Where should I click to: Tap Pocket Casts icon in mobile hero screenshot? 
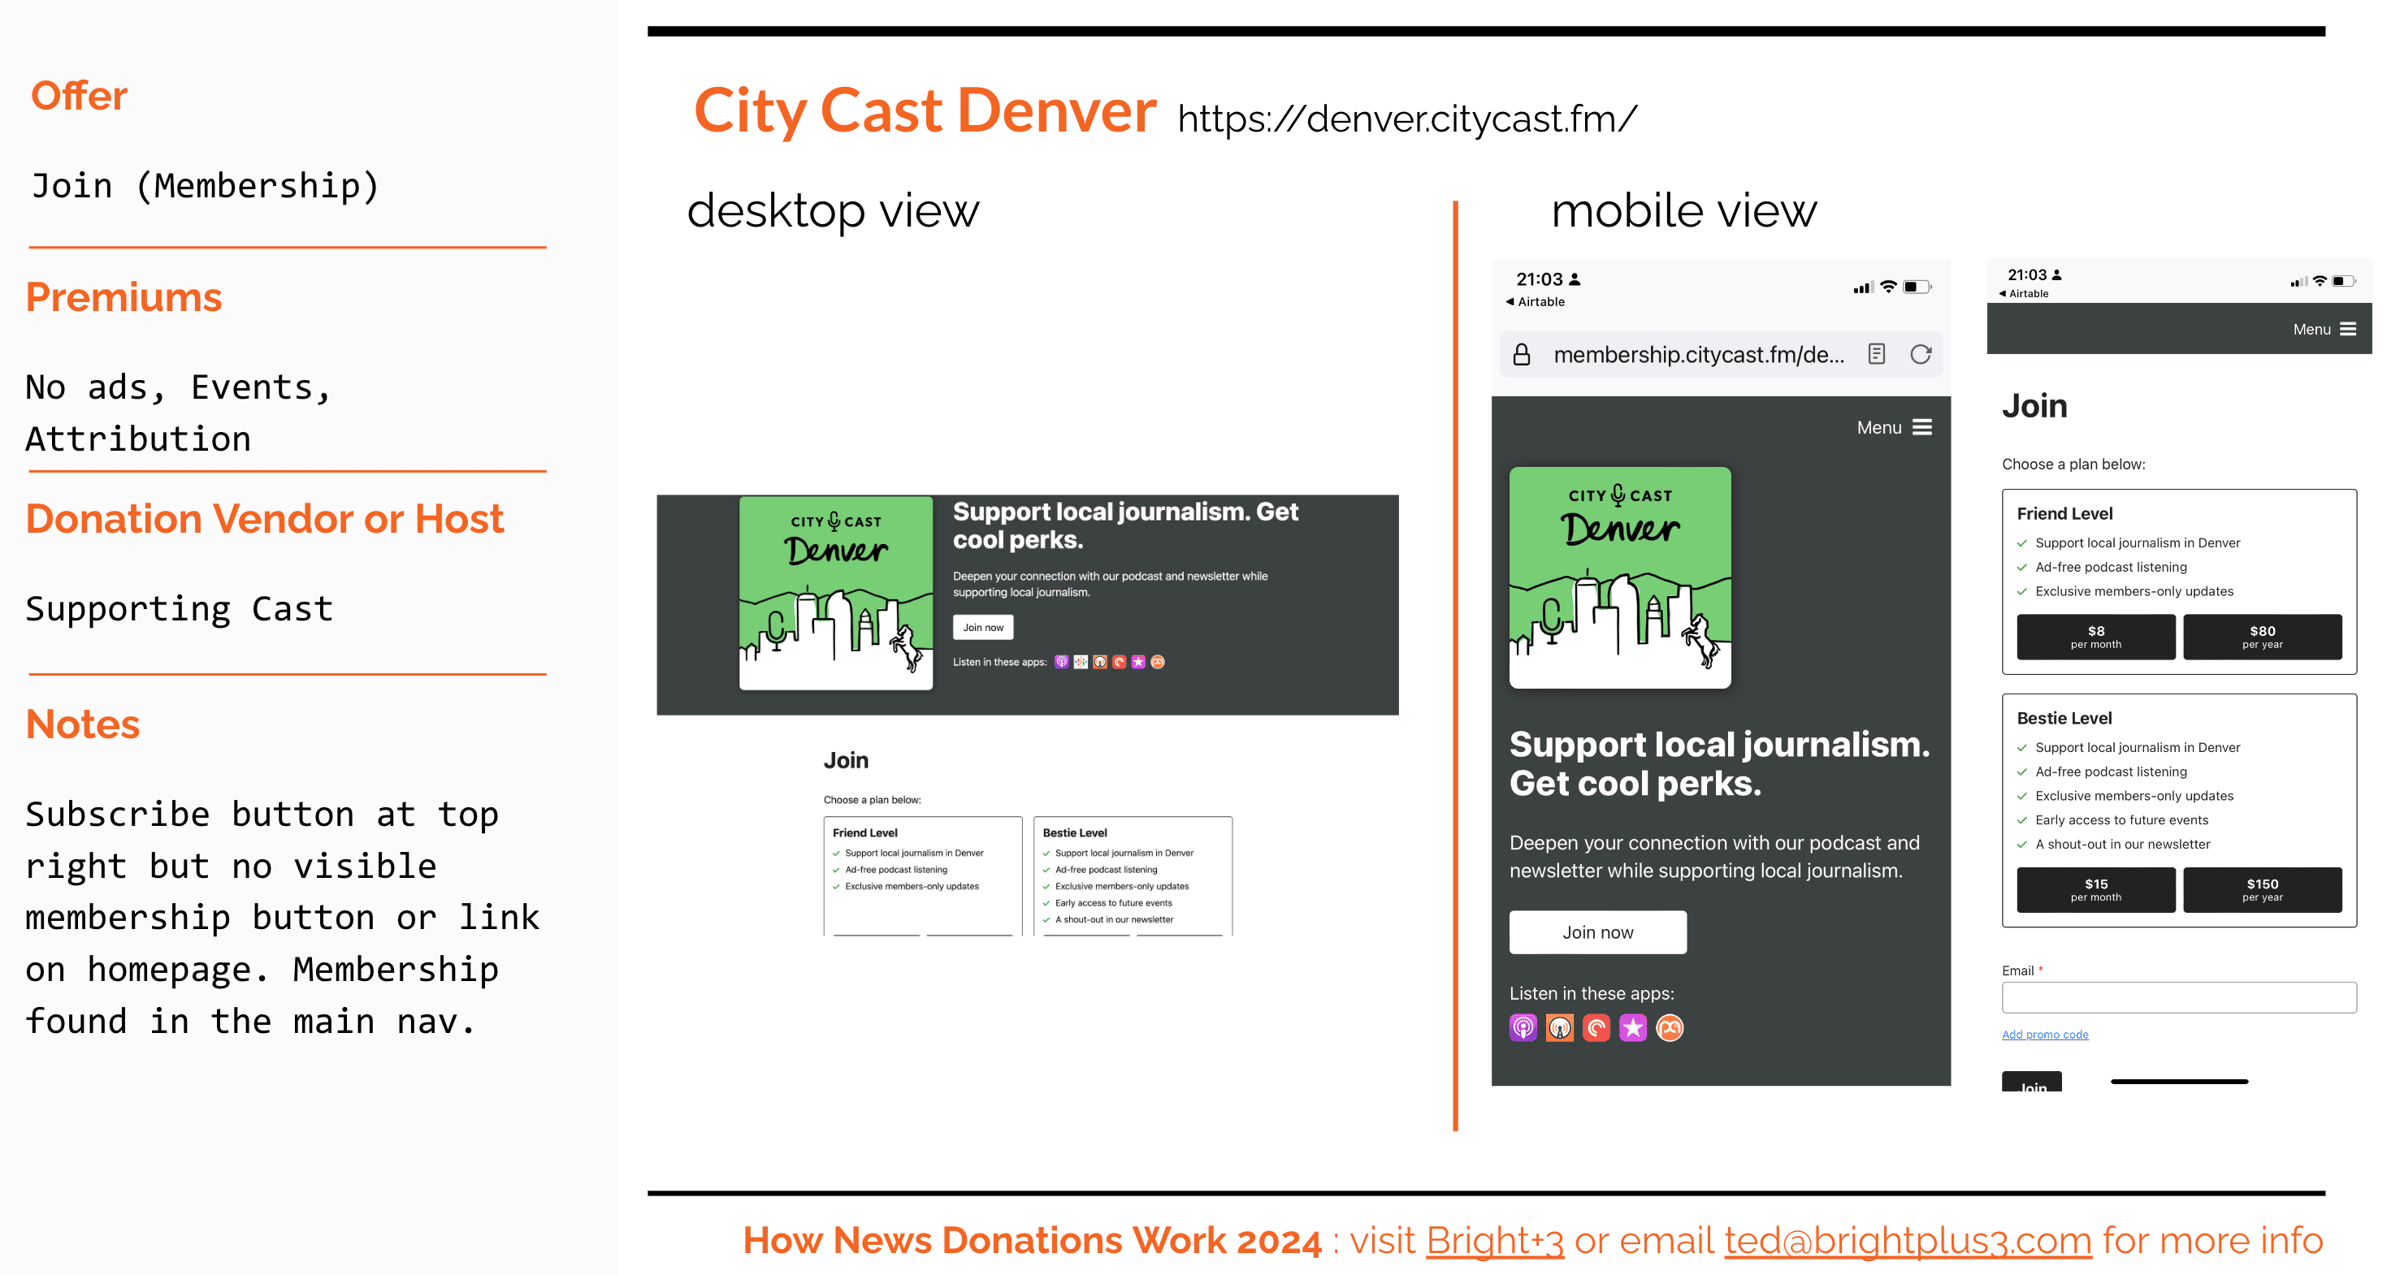coord(1596,1028)
